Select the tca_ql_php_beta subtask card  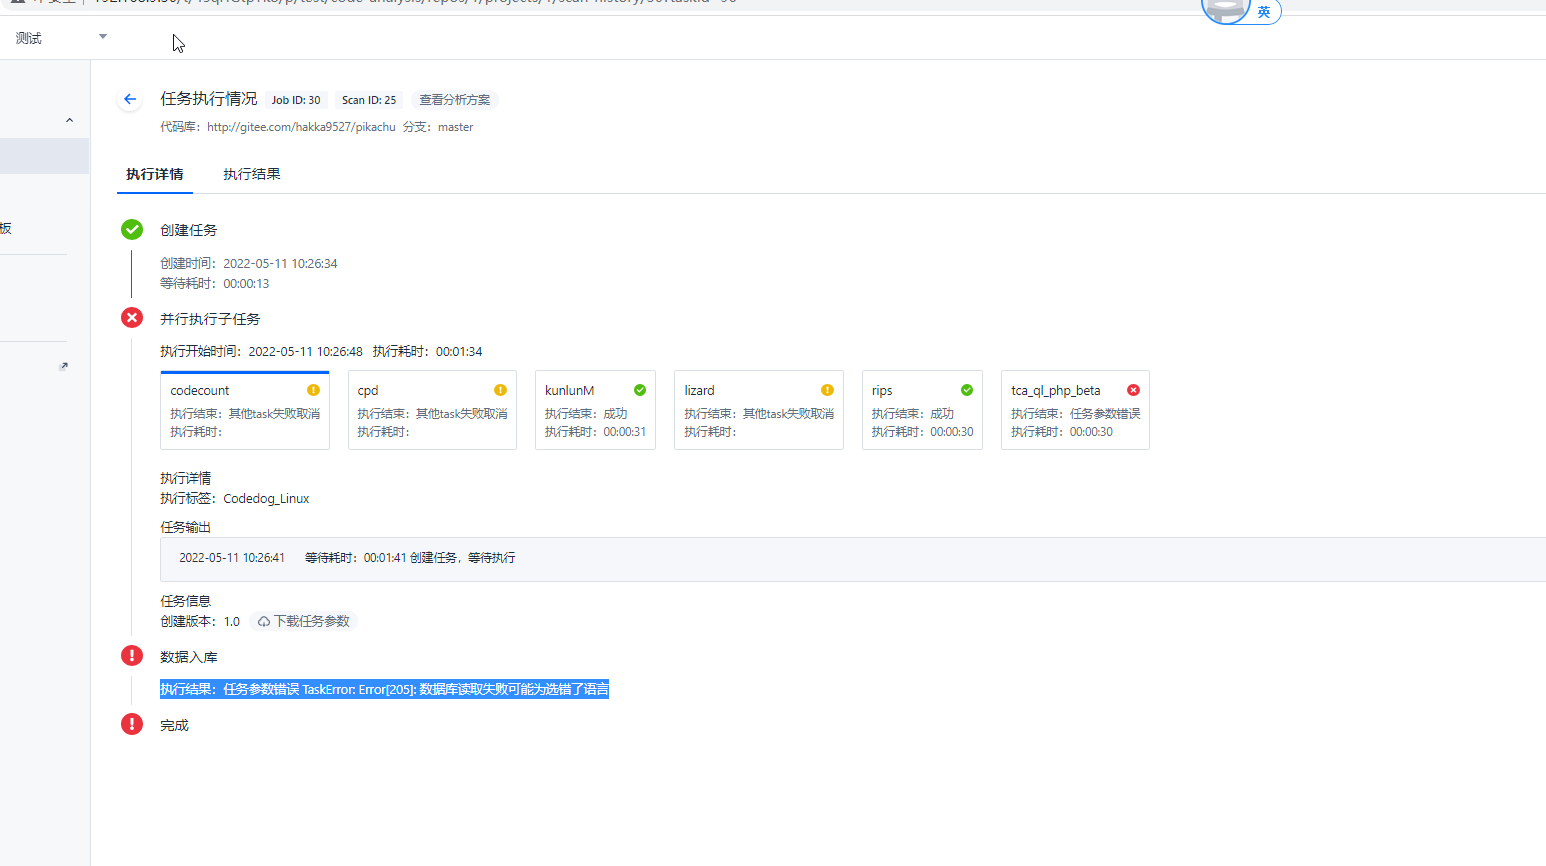point(1075,410)
